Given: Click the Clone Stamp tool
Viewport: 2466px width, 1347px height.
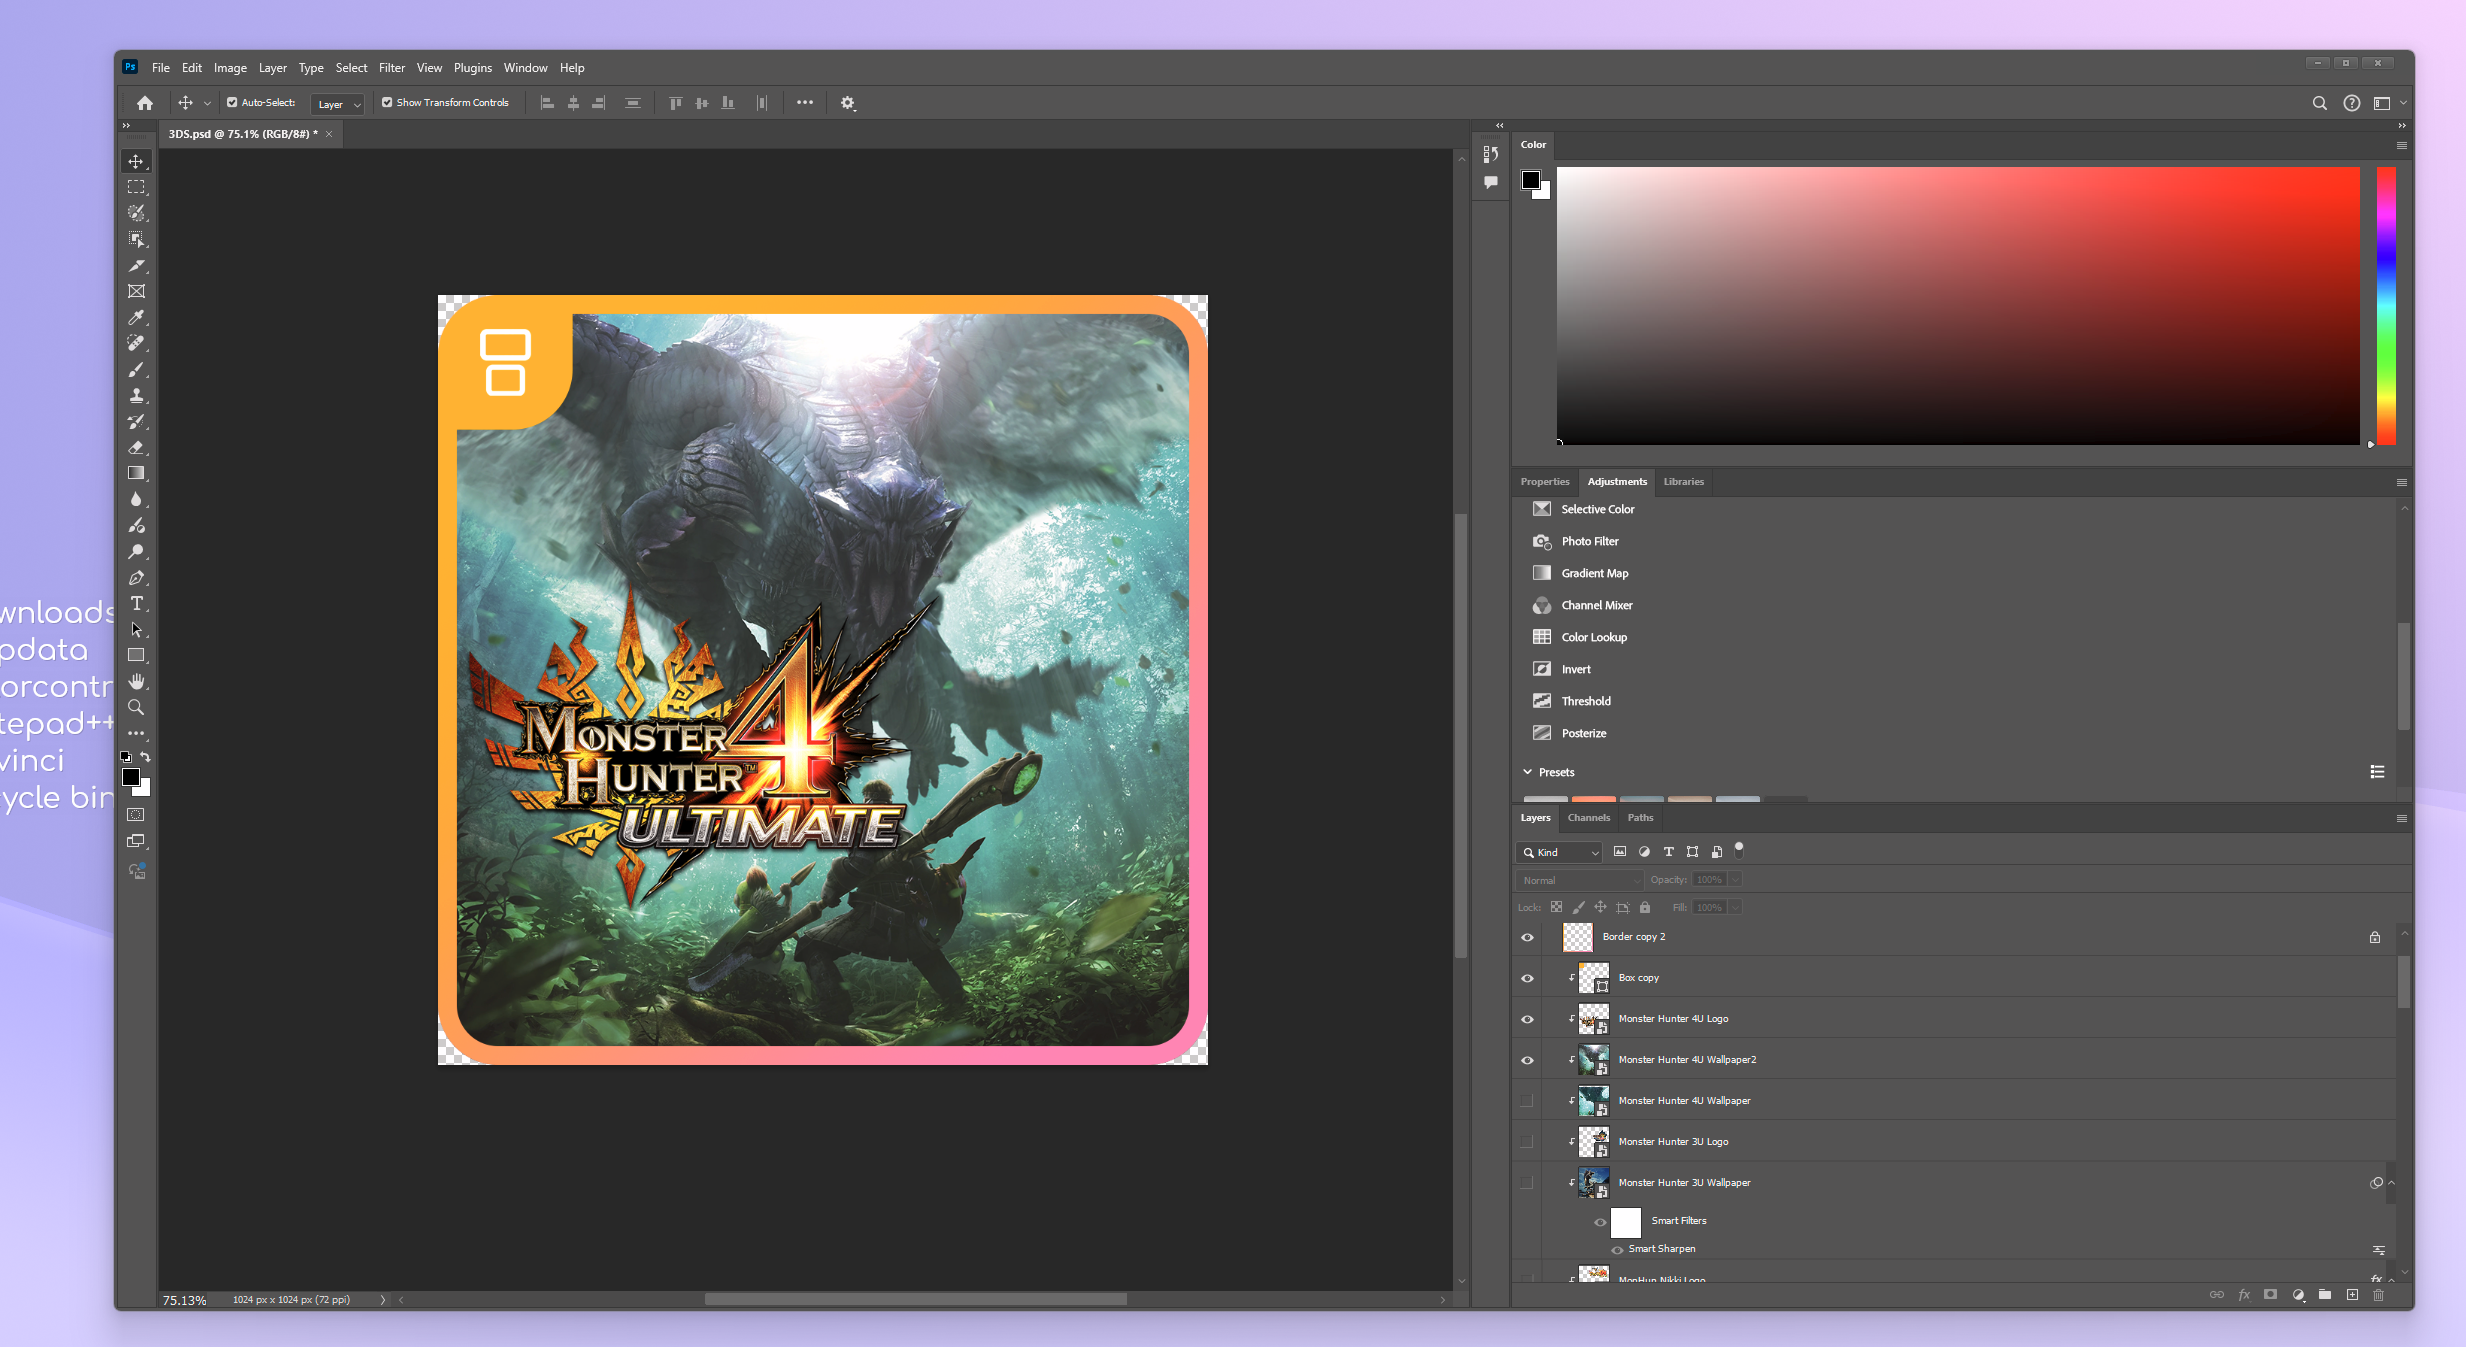Looking at the screenshot, I should point(136,395).
